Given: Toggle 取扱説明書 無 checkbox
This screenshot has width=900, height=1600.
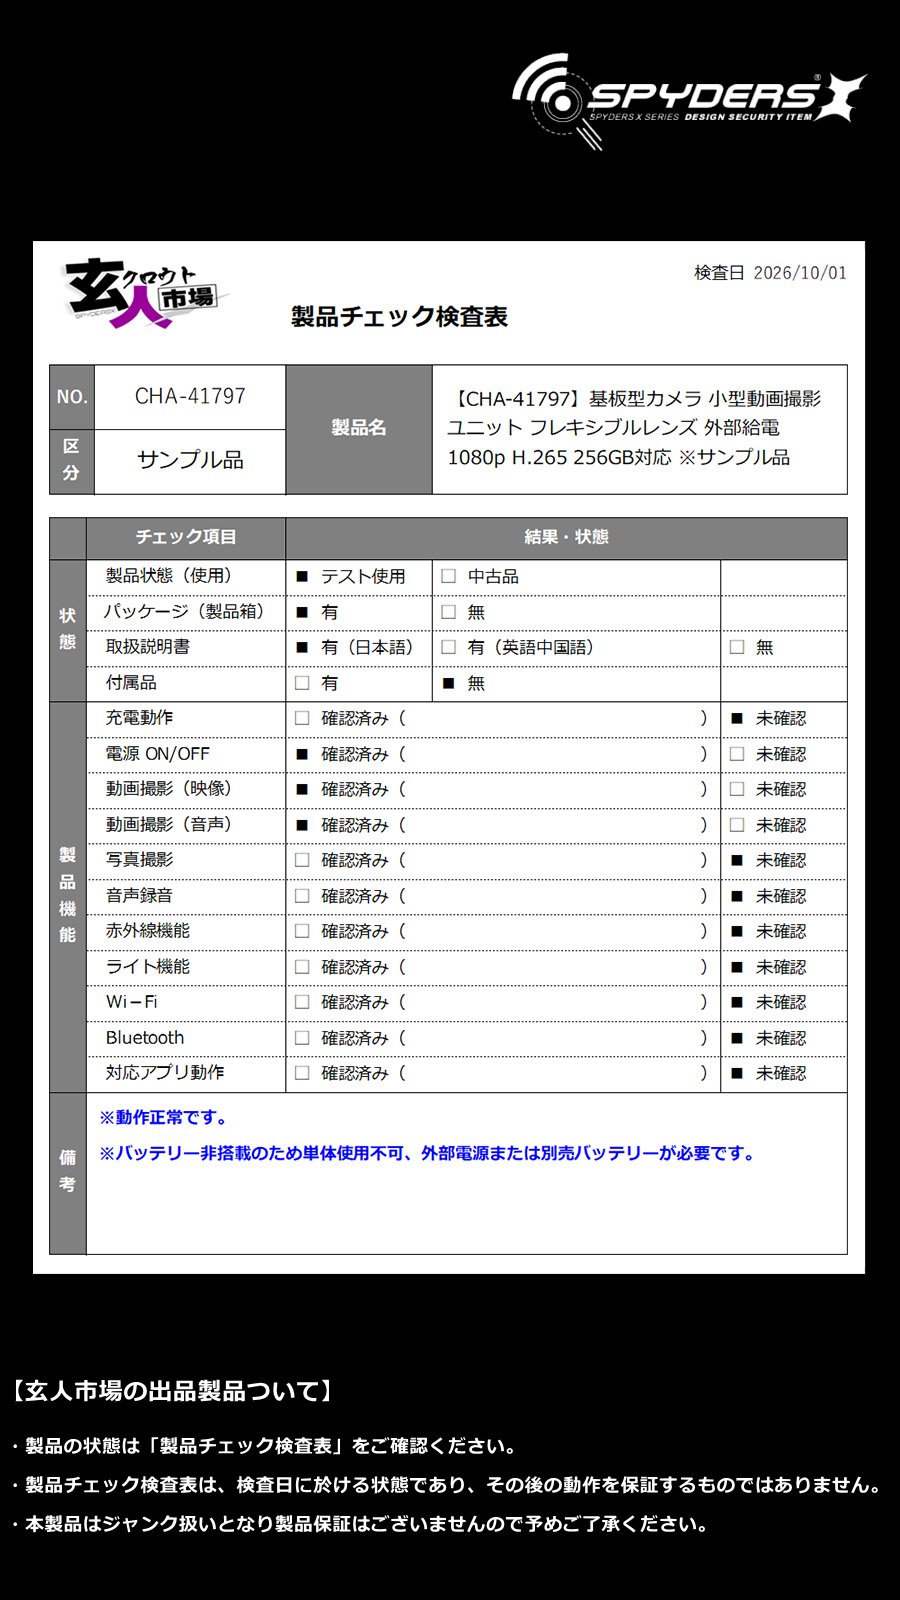Looking at the screenshot, I should point(737,648).
